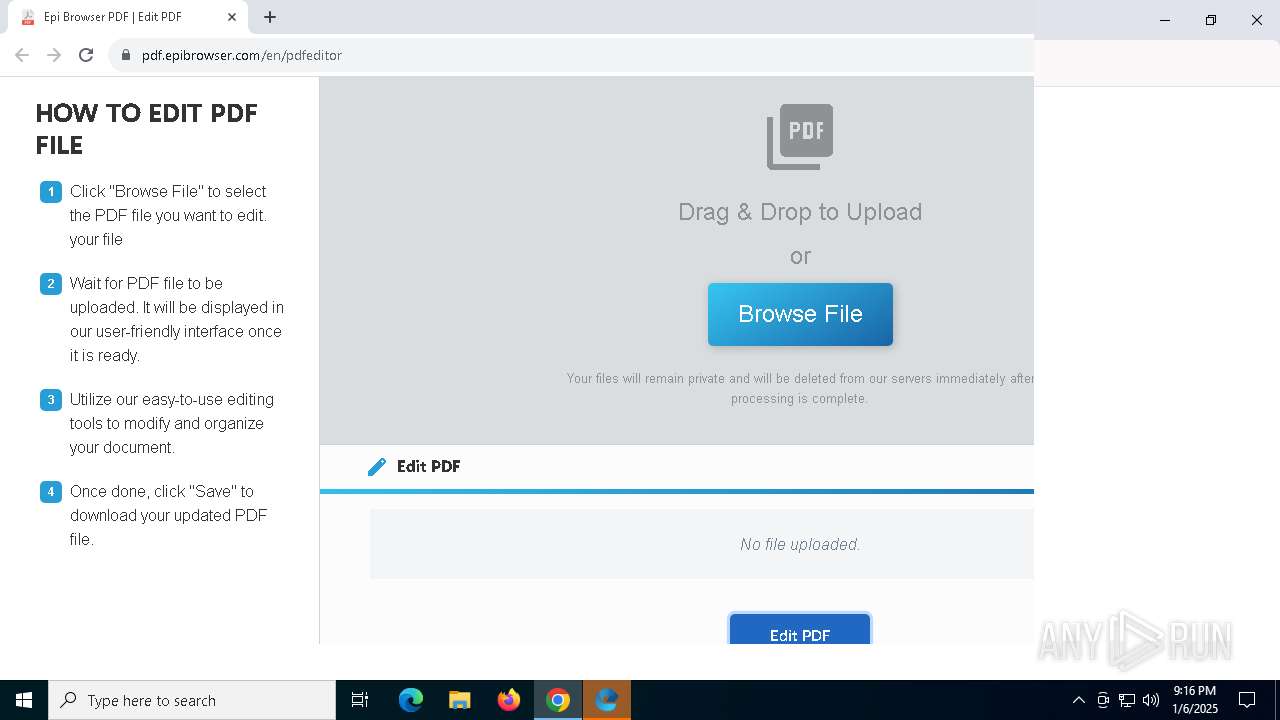Click the privacy notice about files remaining private

click(x=800, y=388)
